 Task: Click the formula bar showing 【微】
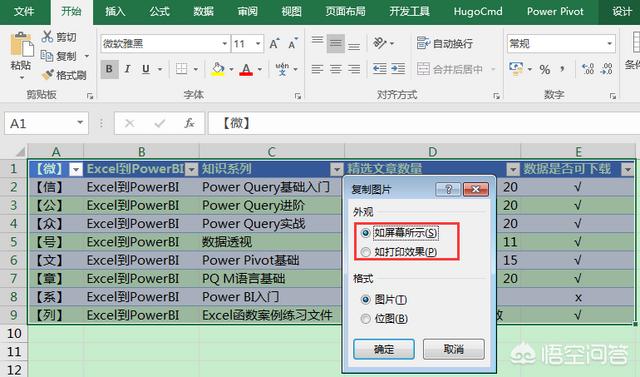(x=424, y=123)
